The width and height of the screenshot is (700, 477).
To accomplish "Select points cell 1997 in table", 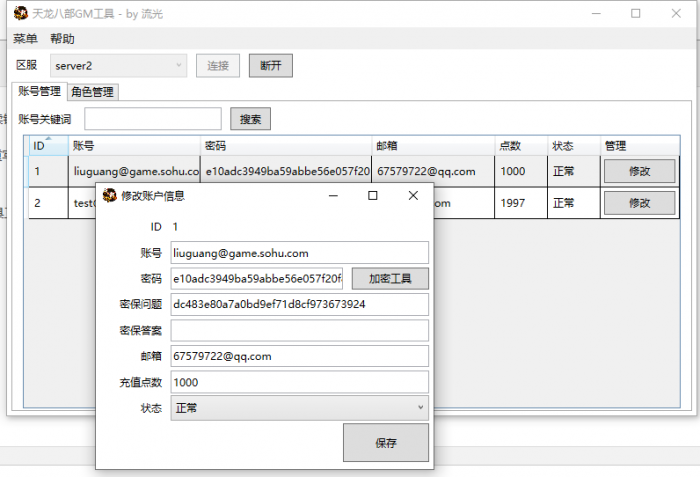I will [521, 203].
